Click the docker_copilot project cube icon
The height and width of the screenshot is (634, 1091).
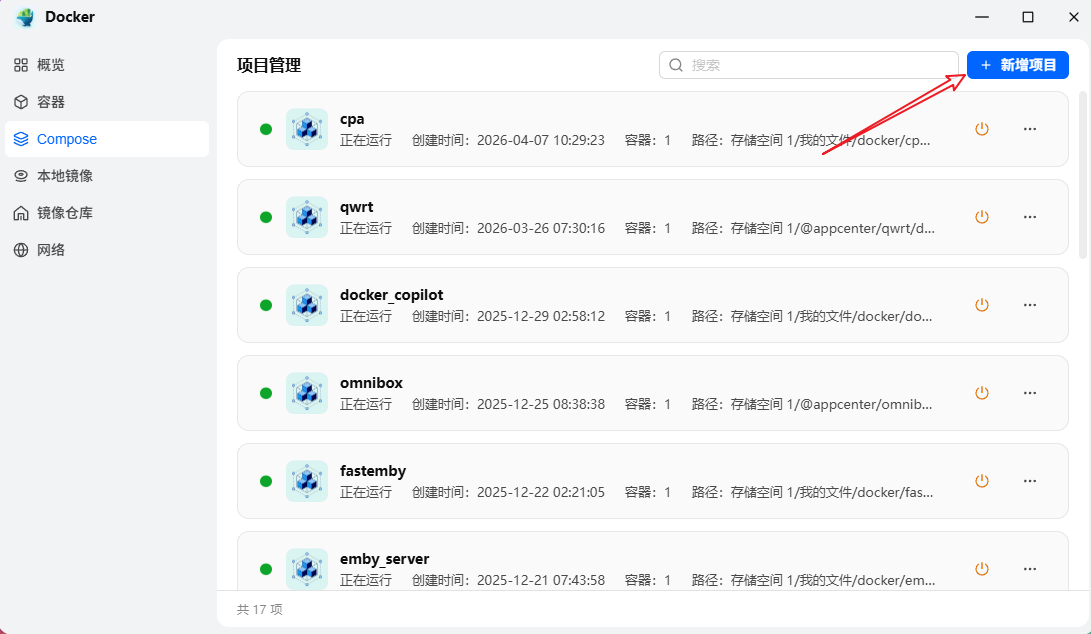point(307,305)
